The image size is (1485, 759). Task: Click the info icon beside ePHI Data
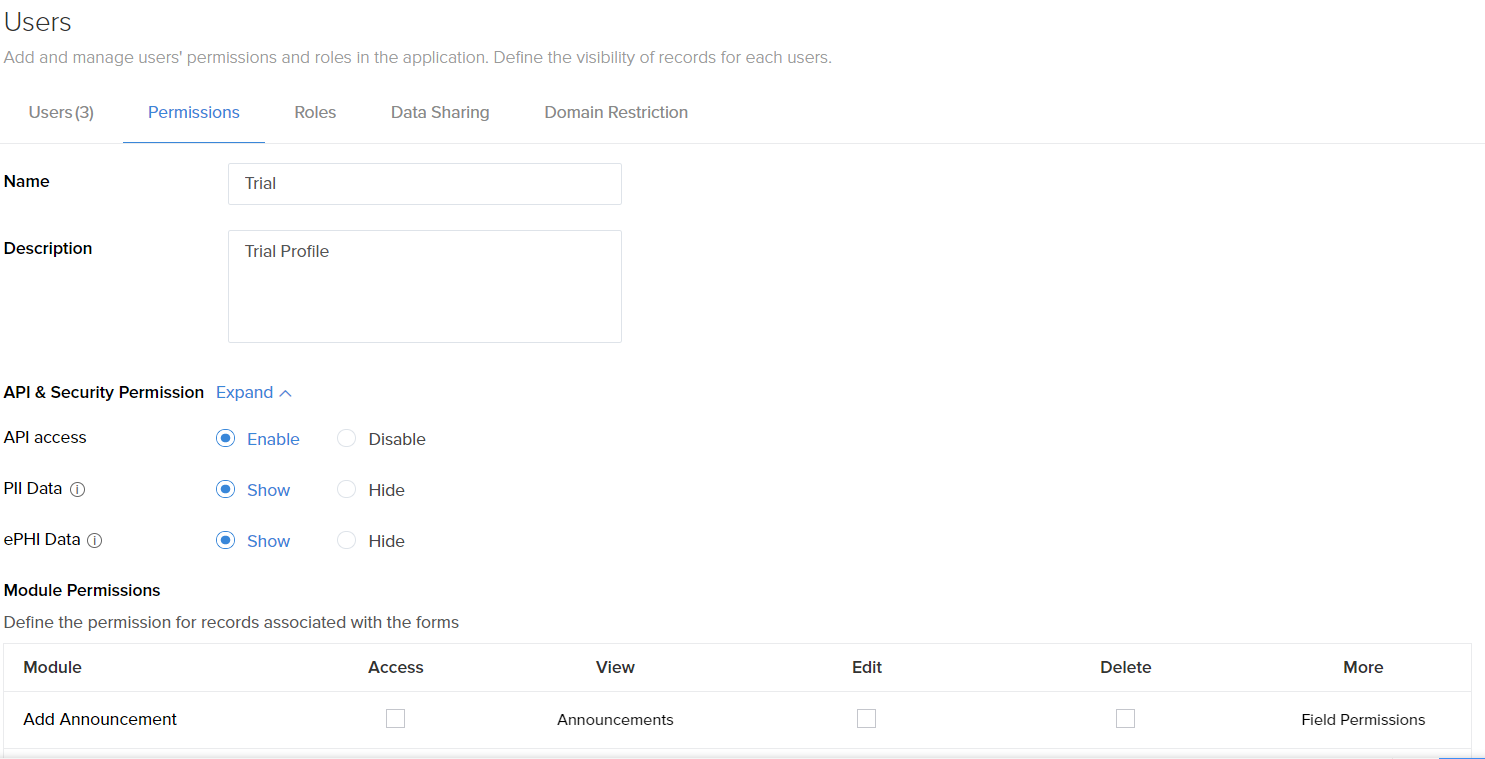click(94, 540)
